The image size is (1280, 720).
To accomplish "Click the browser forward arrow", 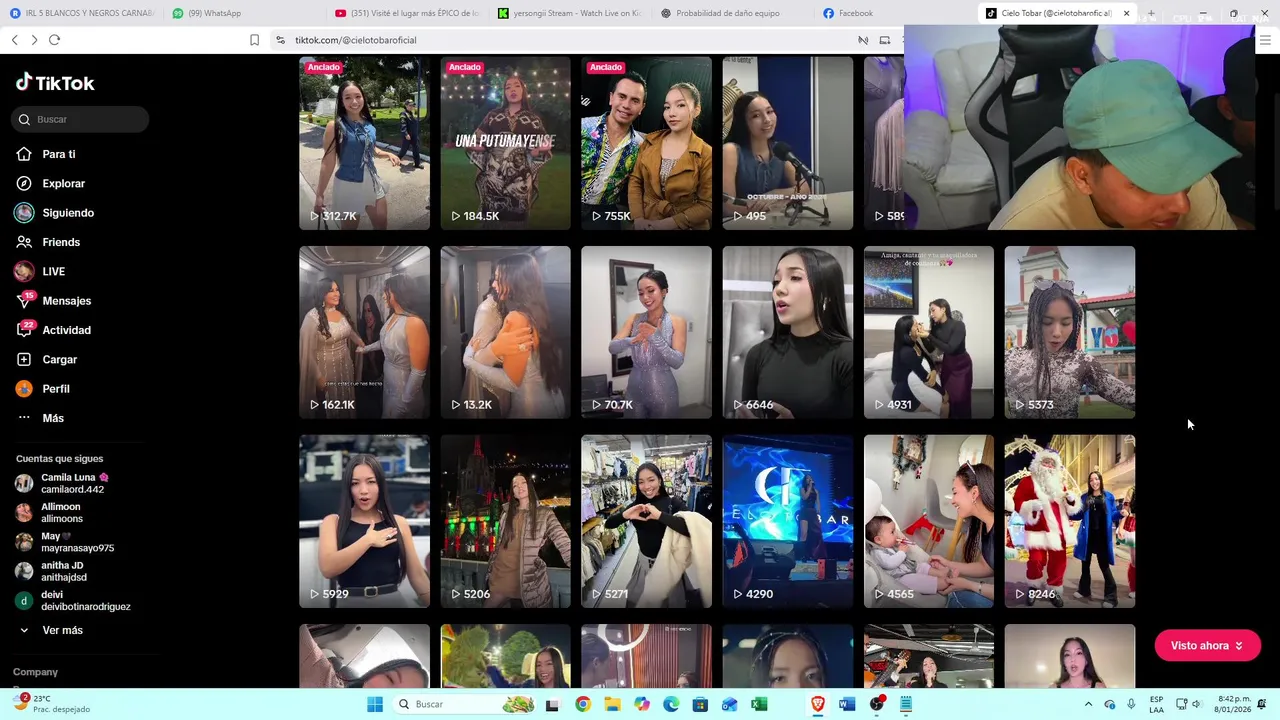I will (34, 40).
